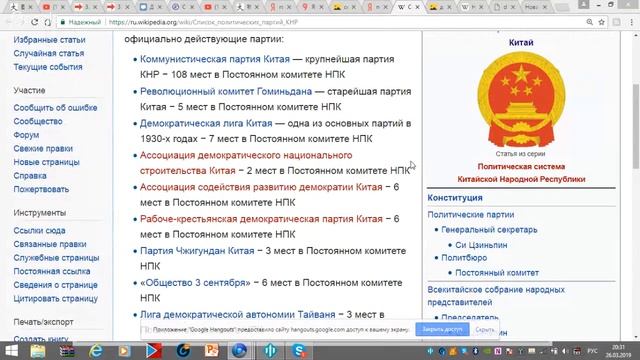Open 'Генеральный секретарь' link

click(489, 230)
